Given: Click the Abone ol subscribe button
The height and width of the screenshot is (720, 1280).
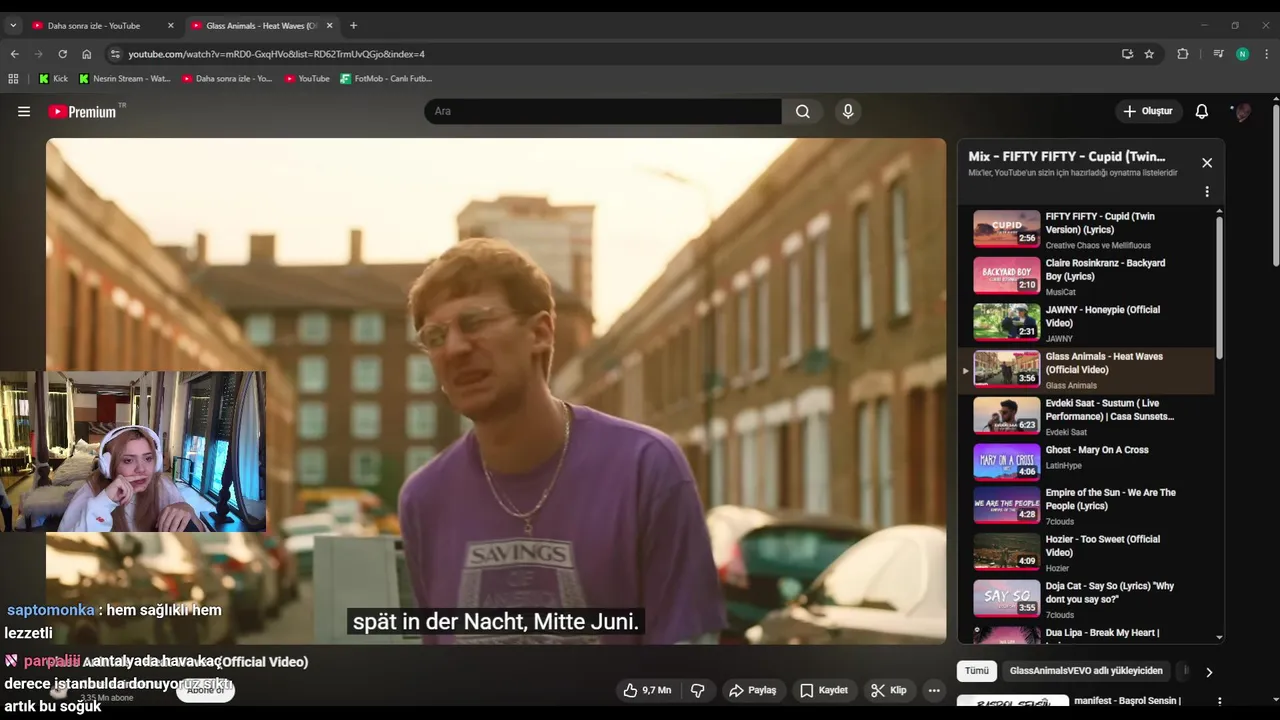Looking at the screenshot, I should [x=205, y=690].
